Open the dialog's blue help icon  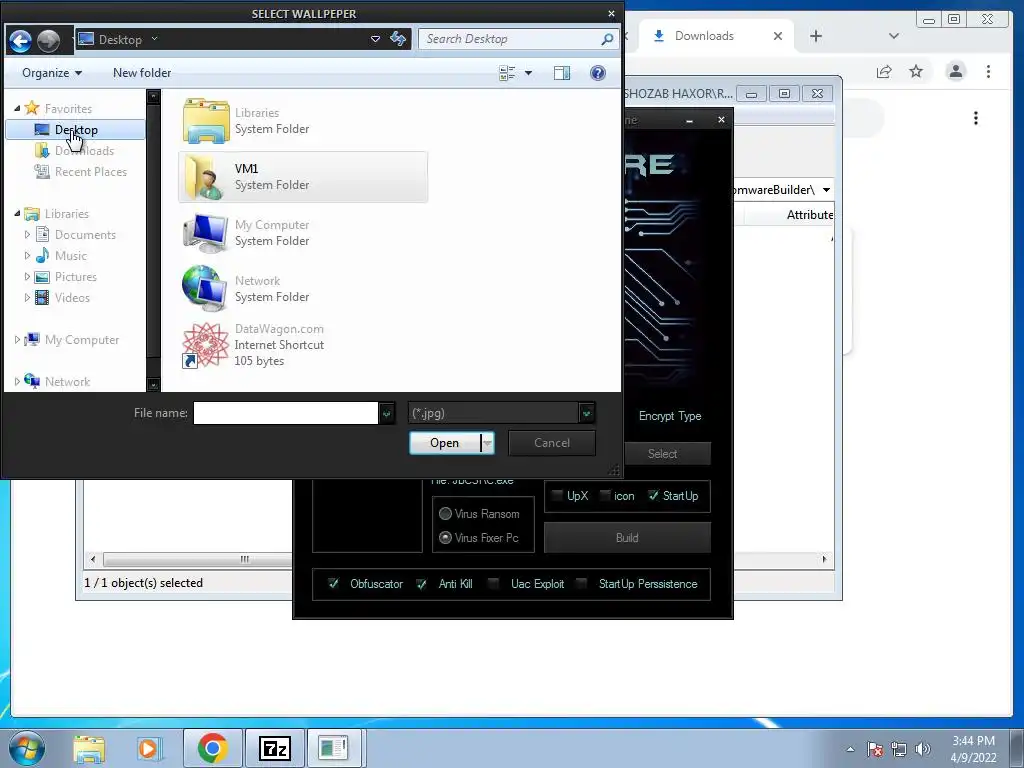pos(598,73)
